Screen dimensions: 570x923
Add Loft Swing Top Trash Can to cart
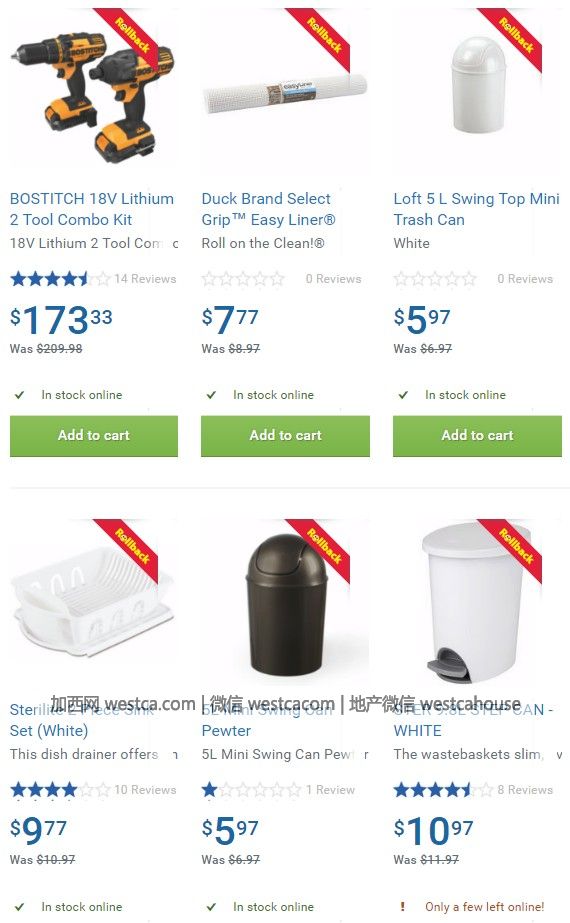coord(478,436)
